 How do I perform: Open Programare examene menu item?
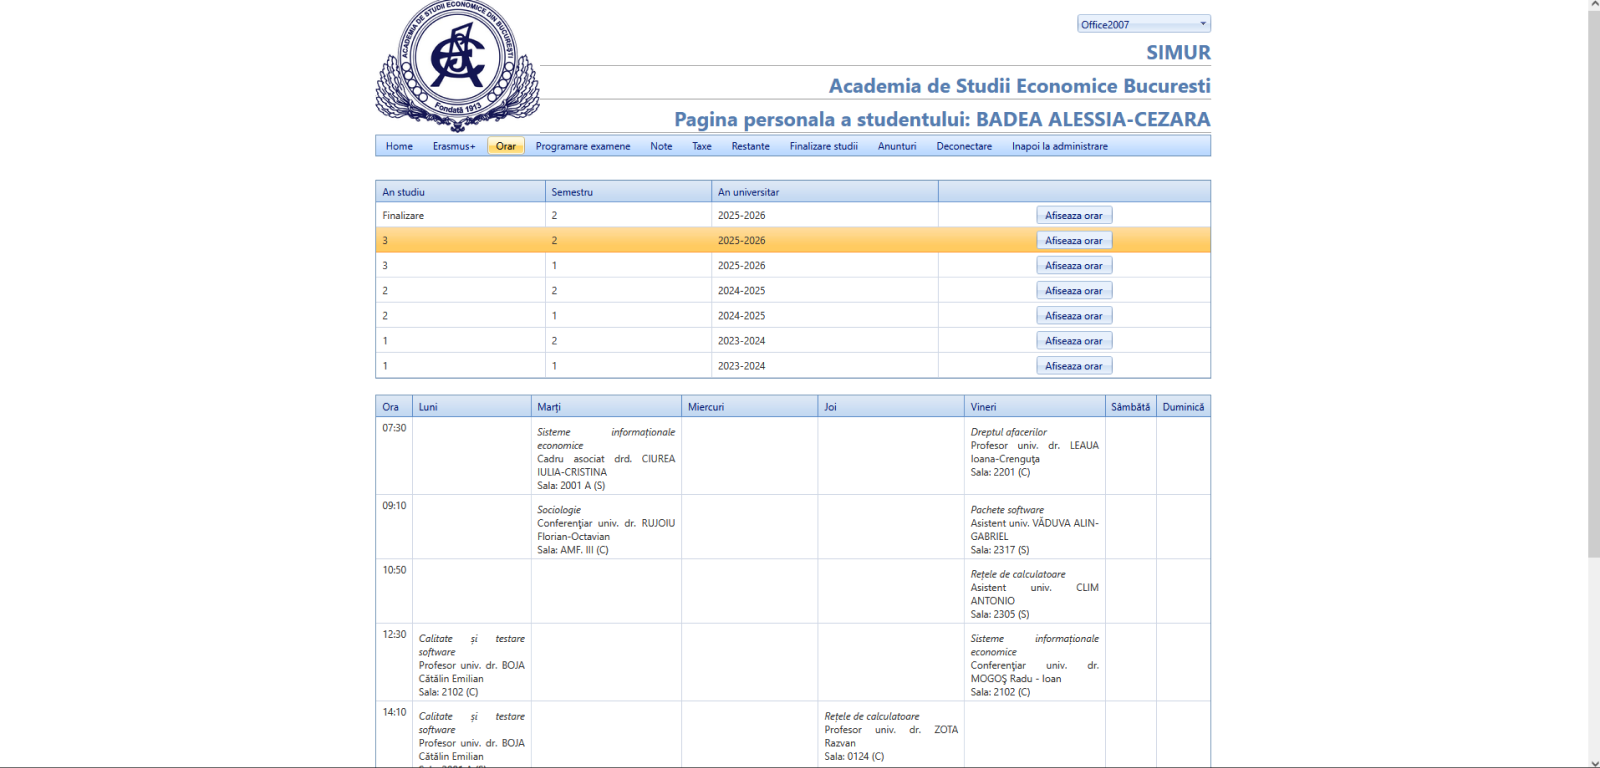click(583, 146)
